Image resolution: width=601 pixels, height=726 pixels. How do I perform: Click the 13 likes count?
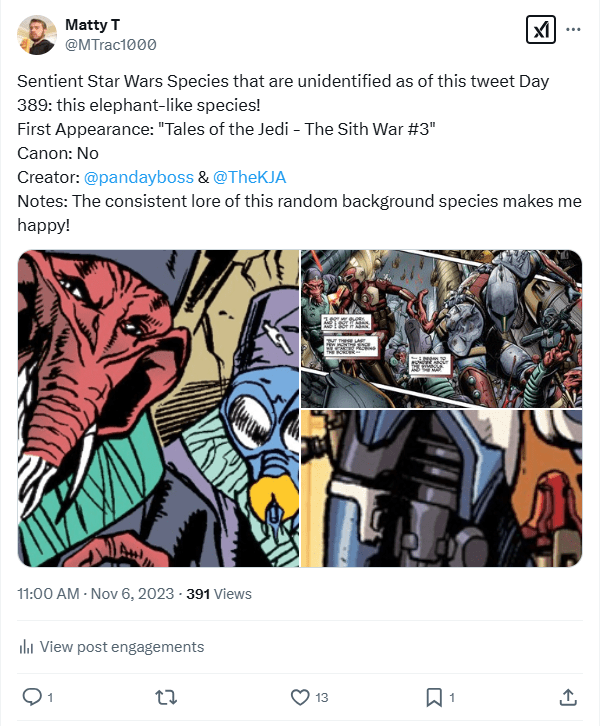pos(321,697)
